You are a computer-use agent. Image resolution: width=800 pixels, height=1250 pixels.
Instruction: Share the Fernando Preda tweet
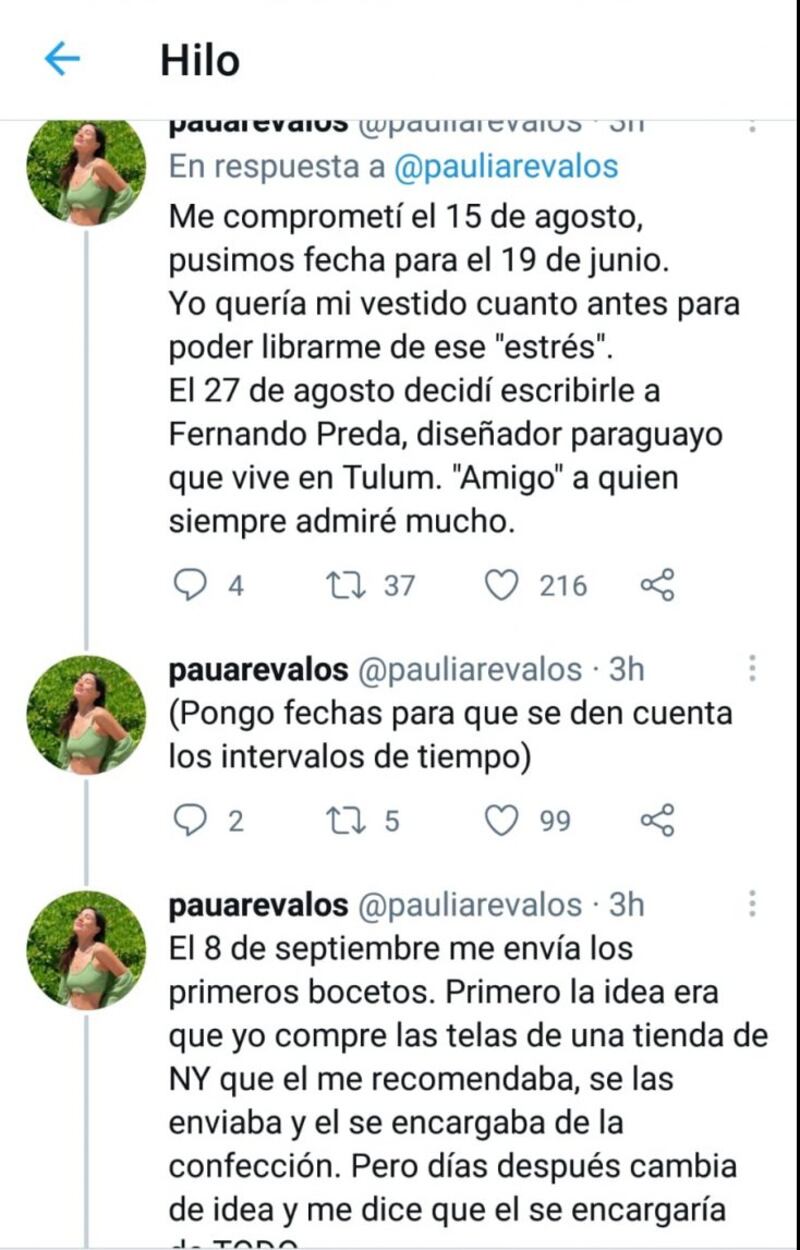click(657, 585)
